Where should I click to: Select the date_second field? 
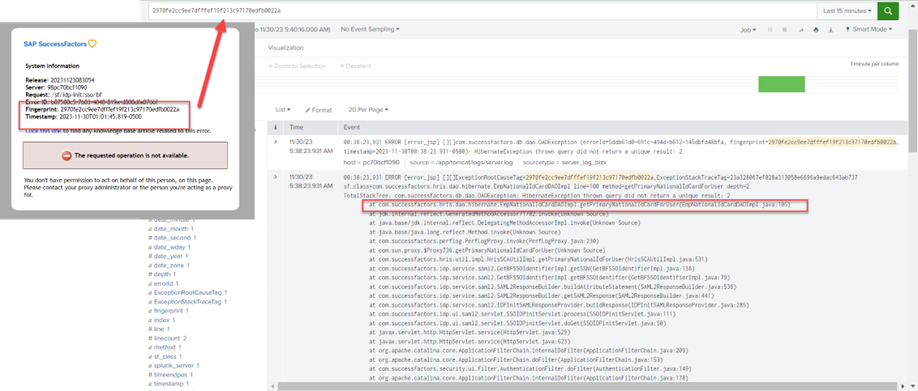172,238
